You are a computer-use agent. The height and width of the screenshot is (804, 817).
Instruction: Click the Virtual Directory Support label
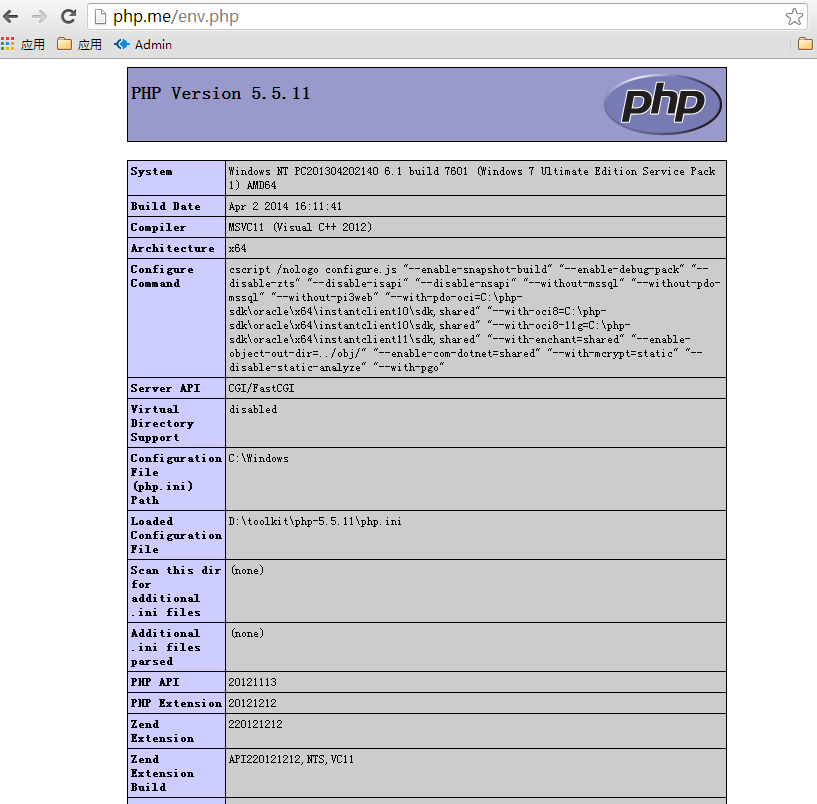162,423
